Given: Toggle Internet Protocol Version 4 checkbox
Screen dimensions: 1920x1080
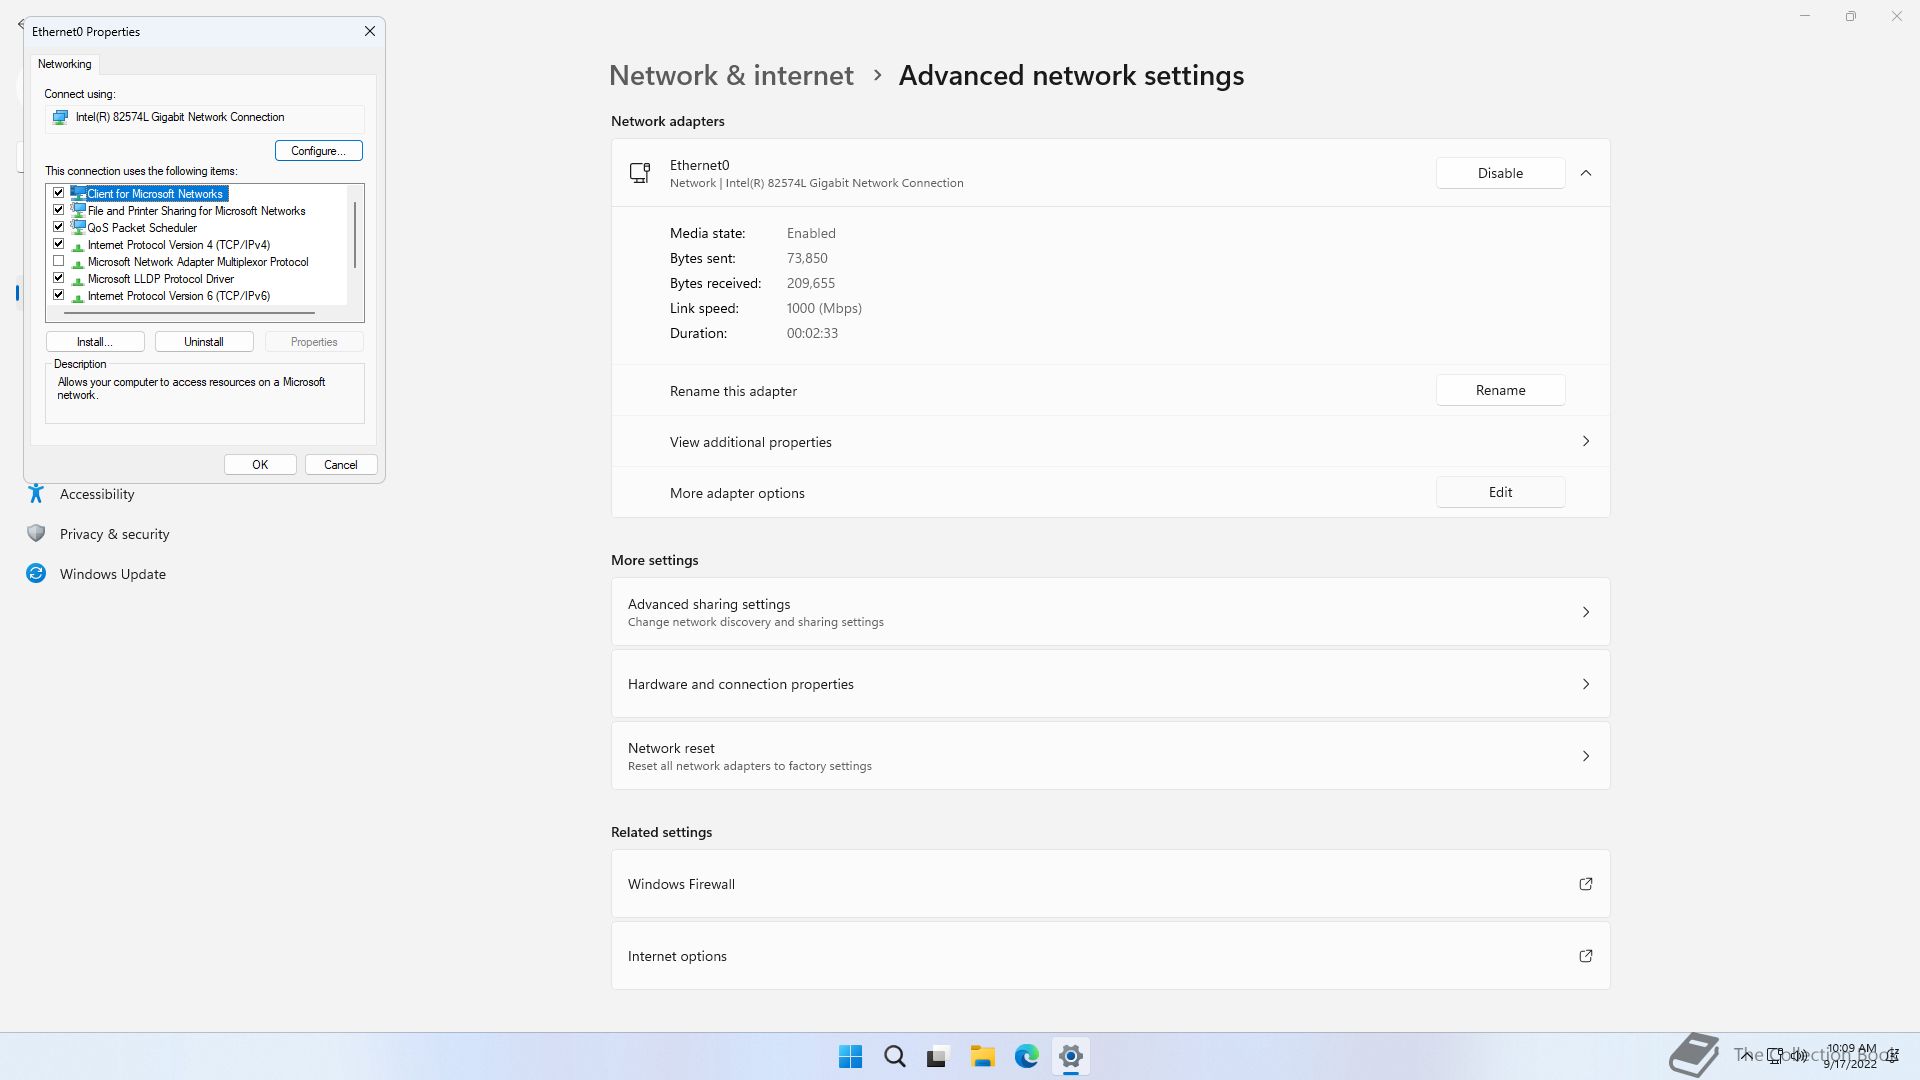Looking at the screenshot, I should tap(59, 244).
